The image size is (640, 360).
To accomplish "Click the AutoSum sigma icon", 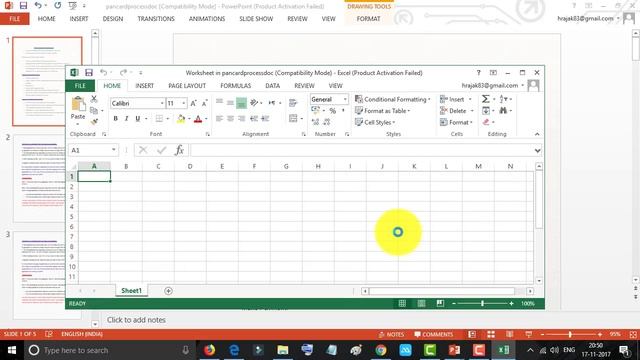I will point(485,99).
